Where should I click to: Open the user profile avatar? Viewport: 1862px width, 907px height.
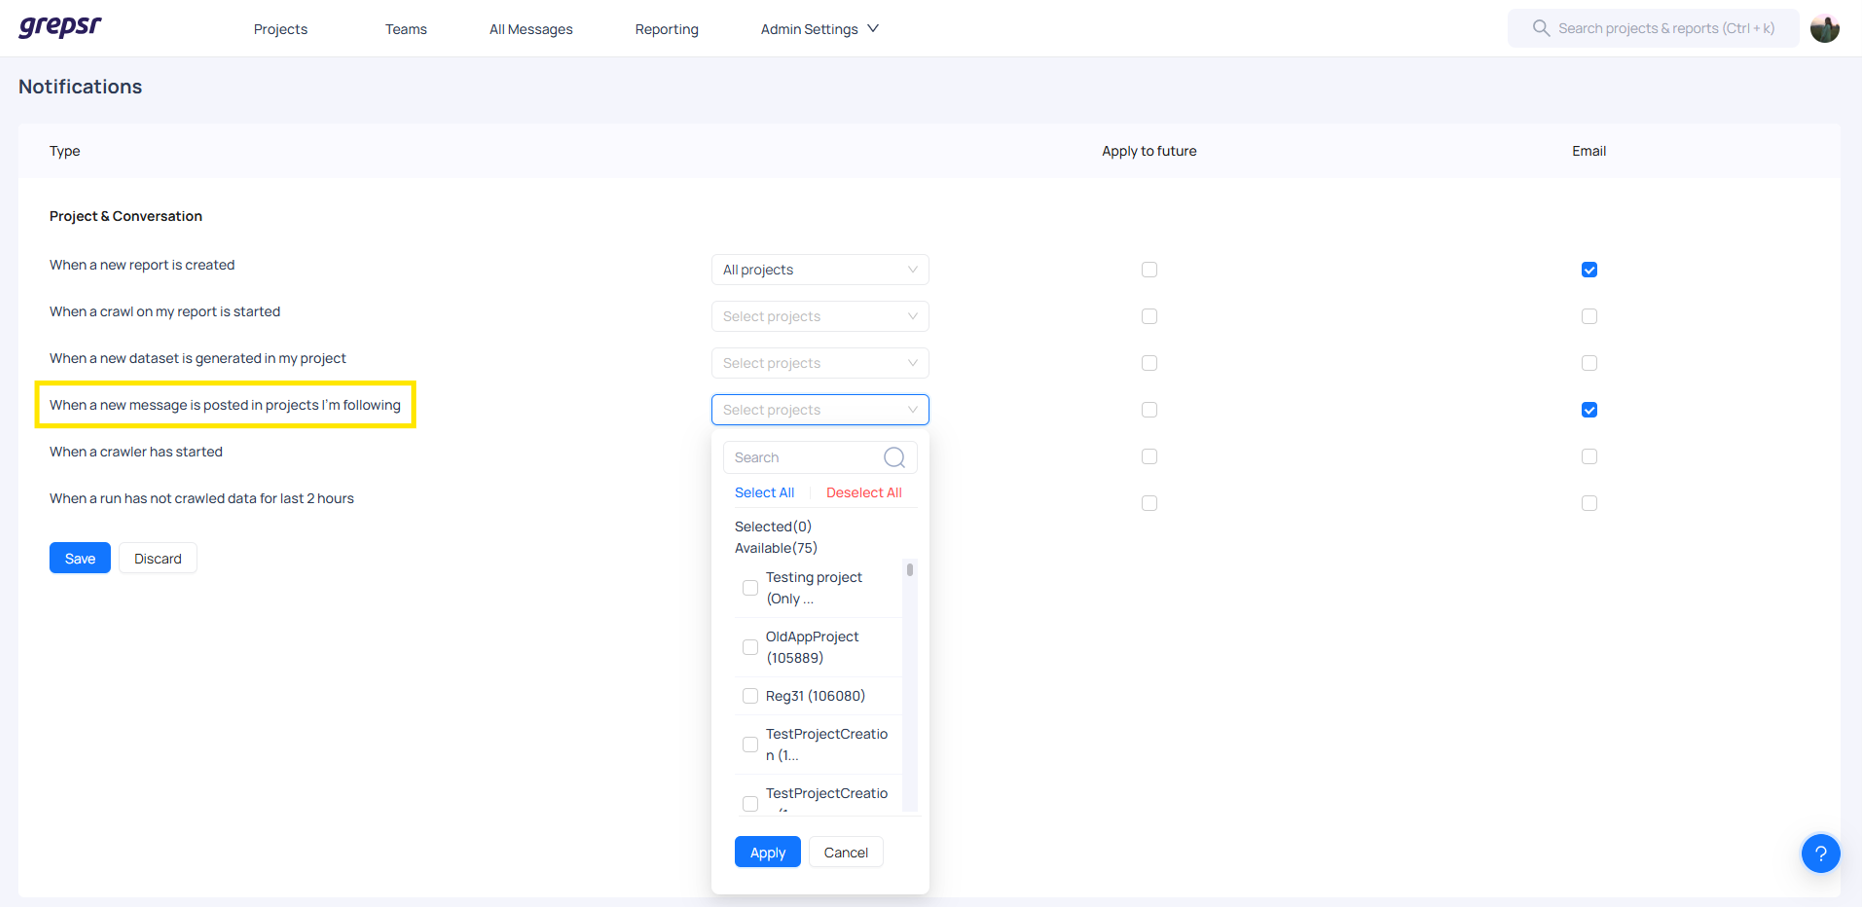[1824, 28]
